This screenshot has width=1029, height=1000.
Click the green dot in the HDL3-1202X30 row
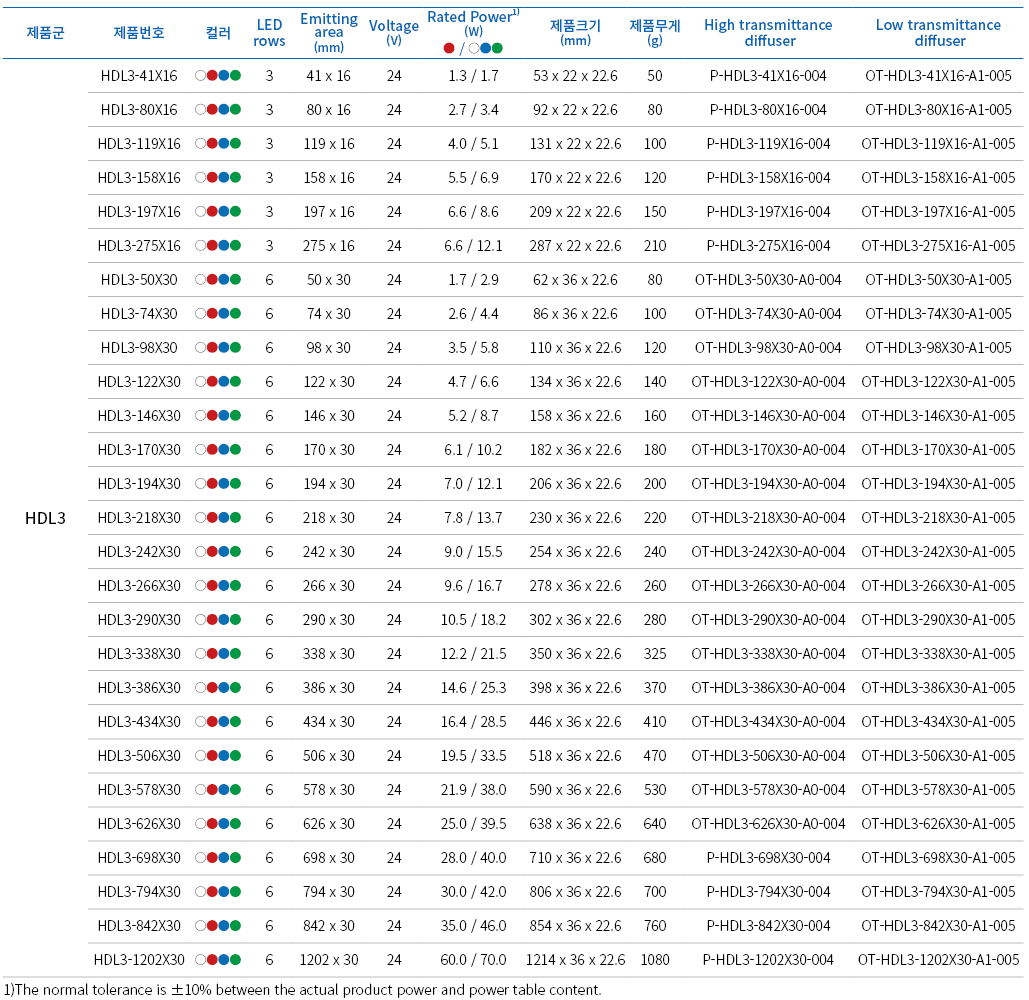tap(235, 960)
